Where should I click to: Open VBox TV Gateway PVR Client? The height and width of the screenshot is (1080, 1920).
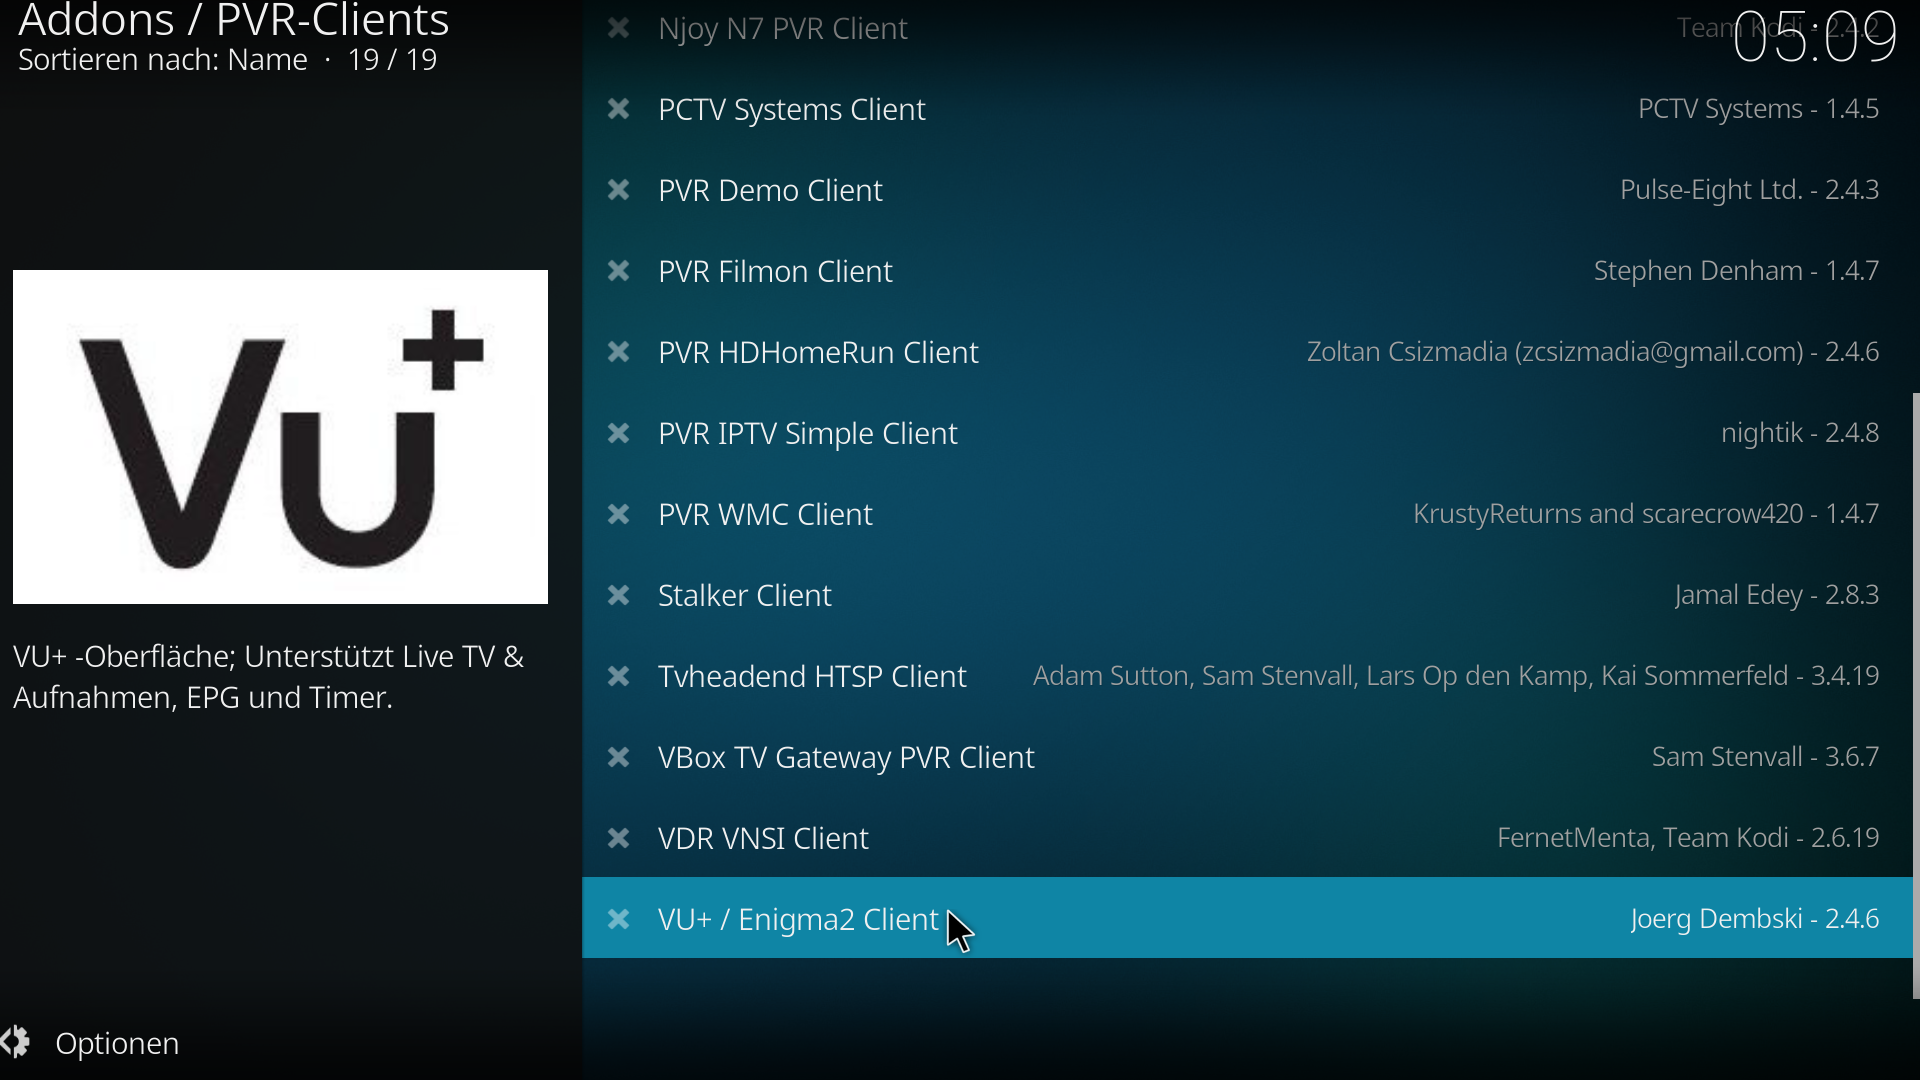1247,757
